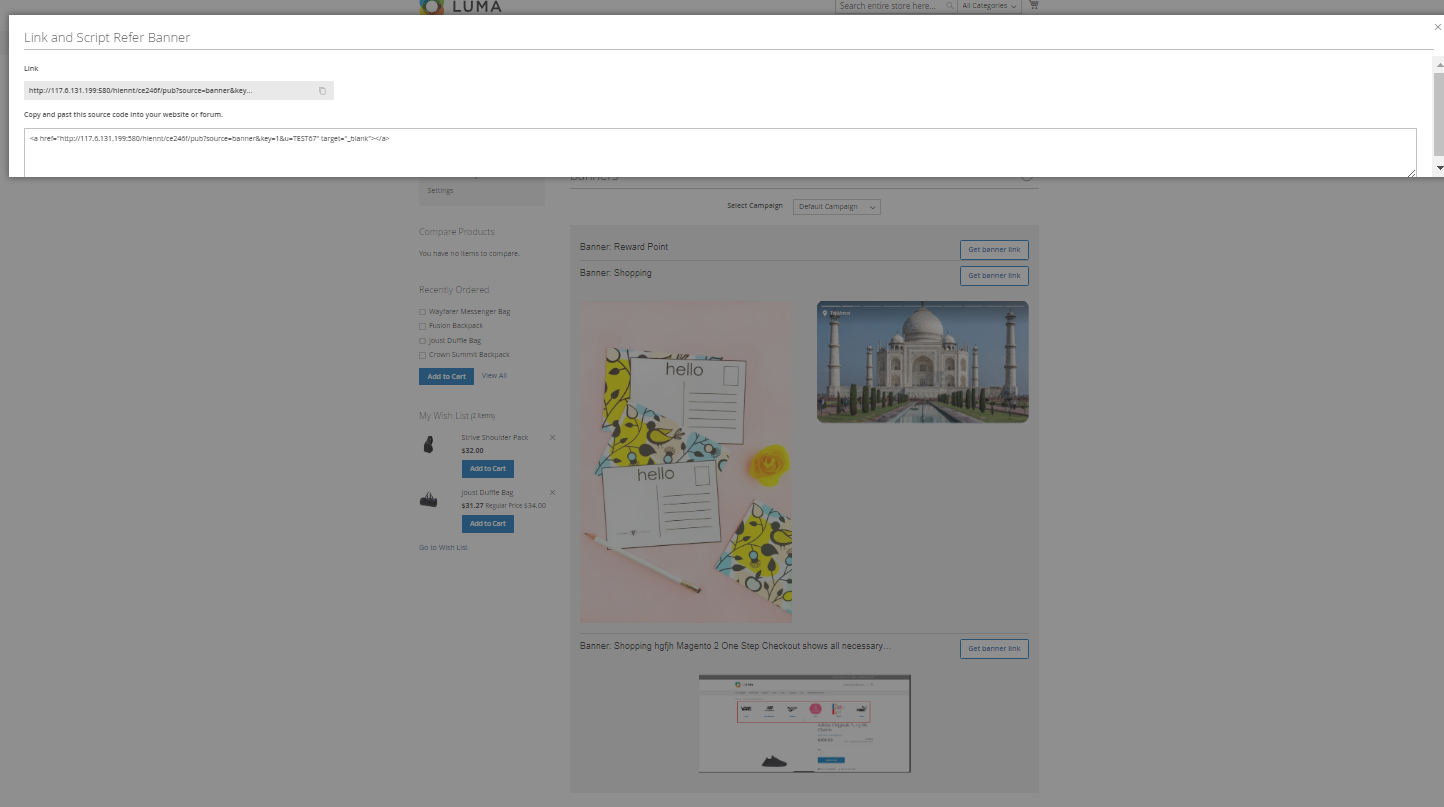Copy the banner link with the clipboard icon

[x=322, y=91]
